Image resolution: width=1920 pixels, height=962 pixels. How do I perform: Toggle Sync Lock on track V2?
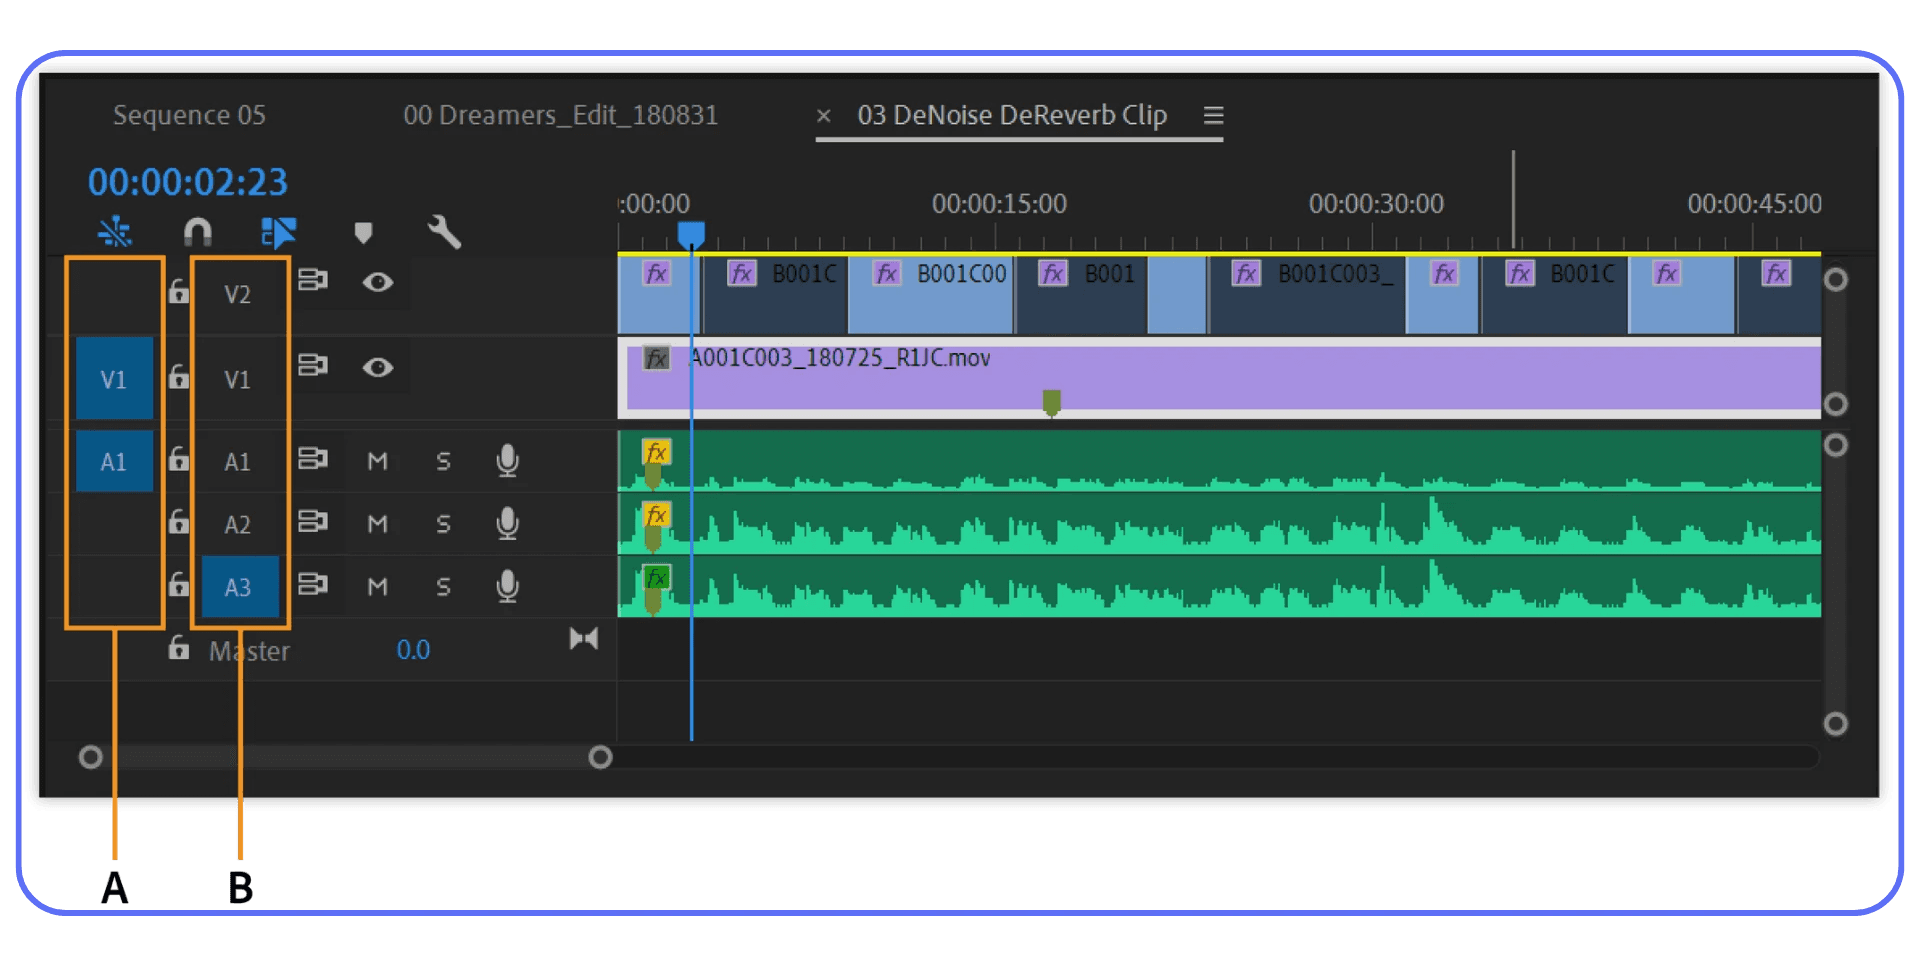(314, 281)
